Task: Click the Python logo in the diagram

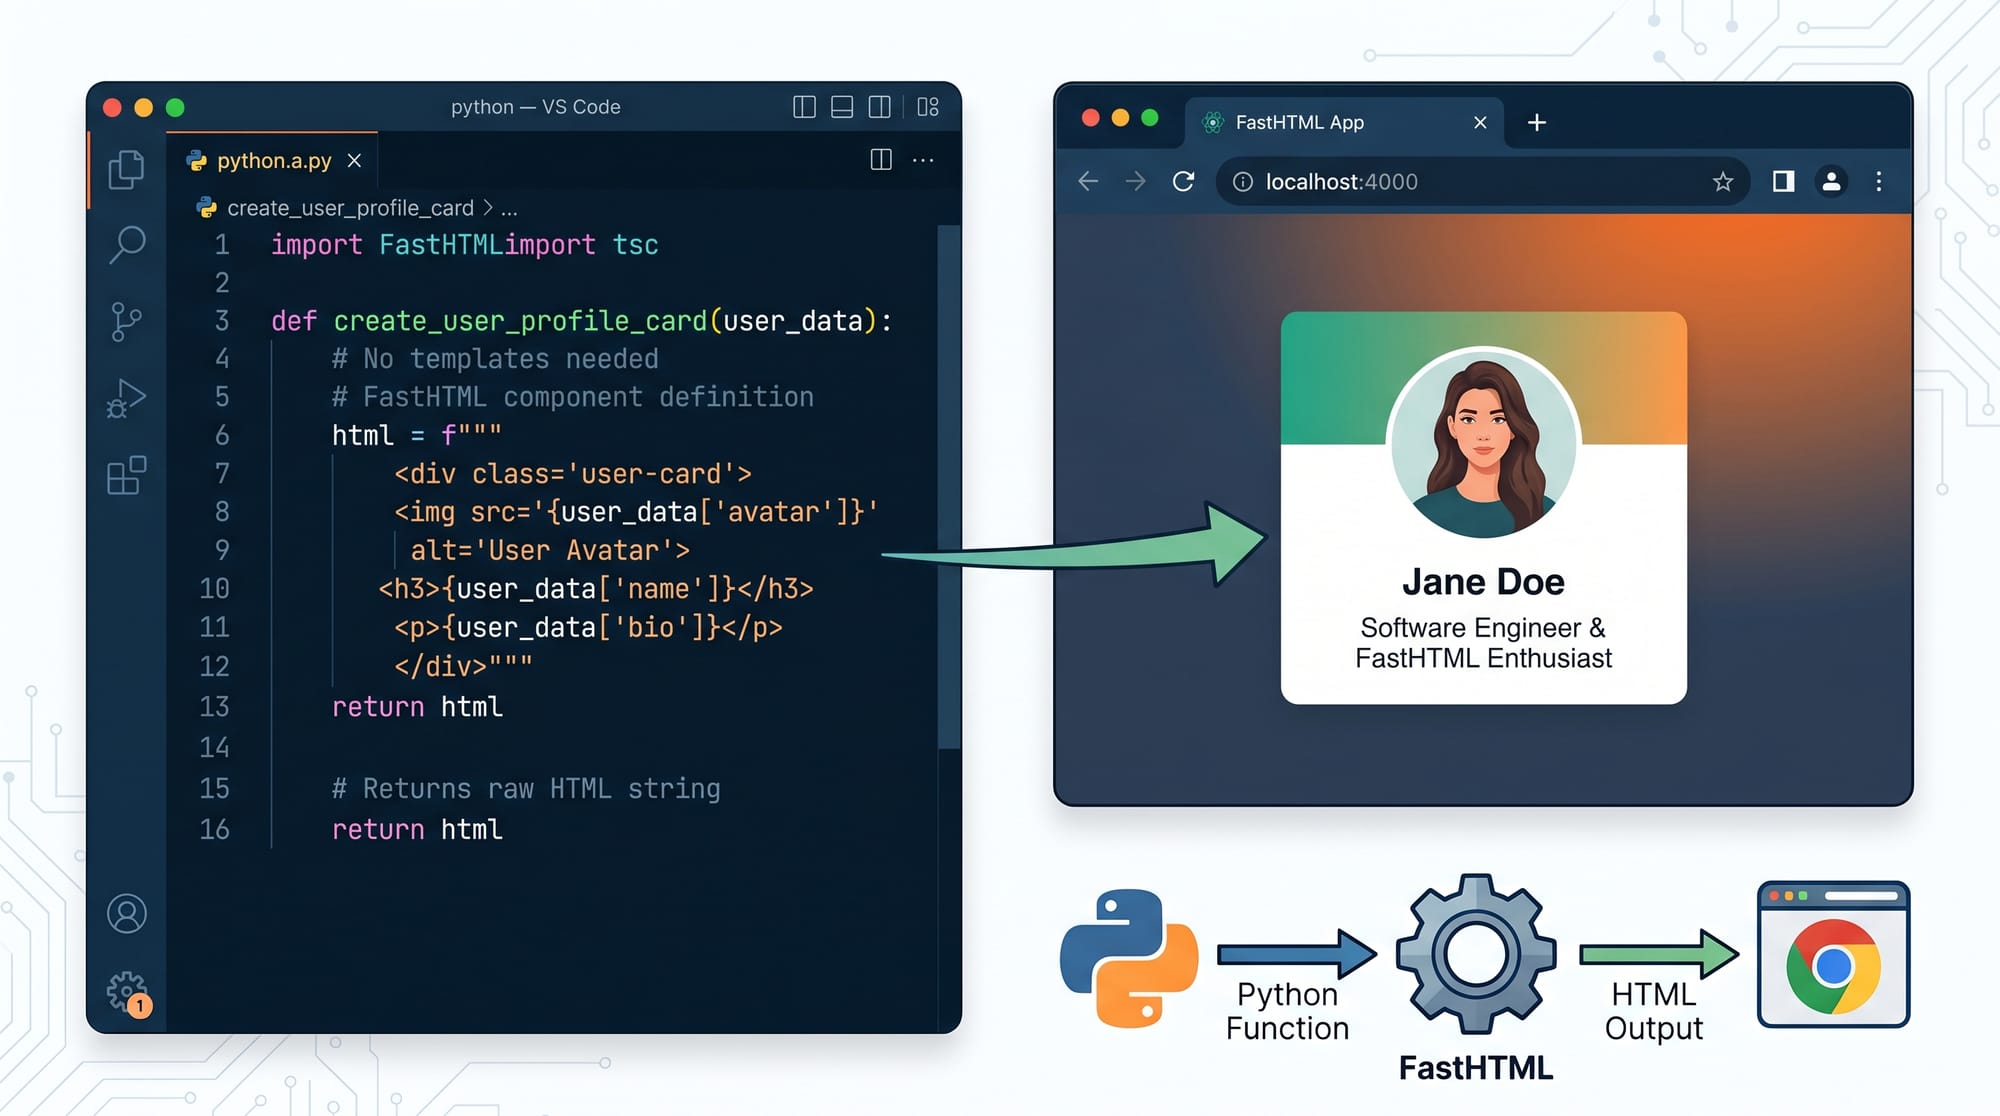Action: pos(1129,958)
